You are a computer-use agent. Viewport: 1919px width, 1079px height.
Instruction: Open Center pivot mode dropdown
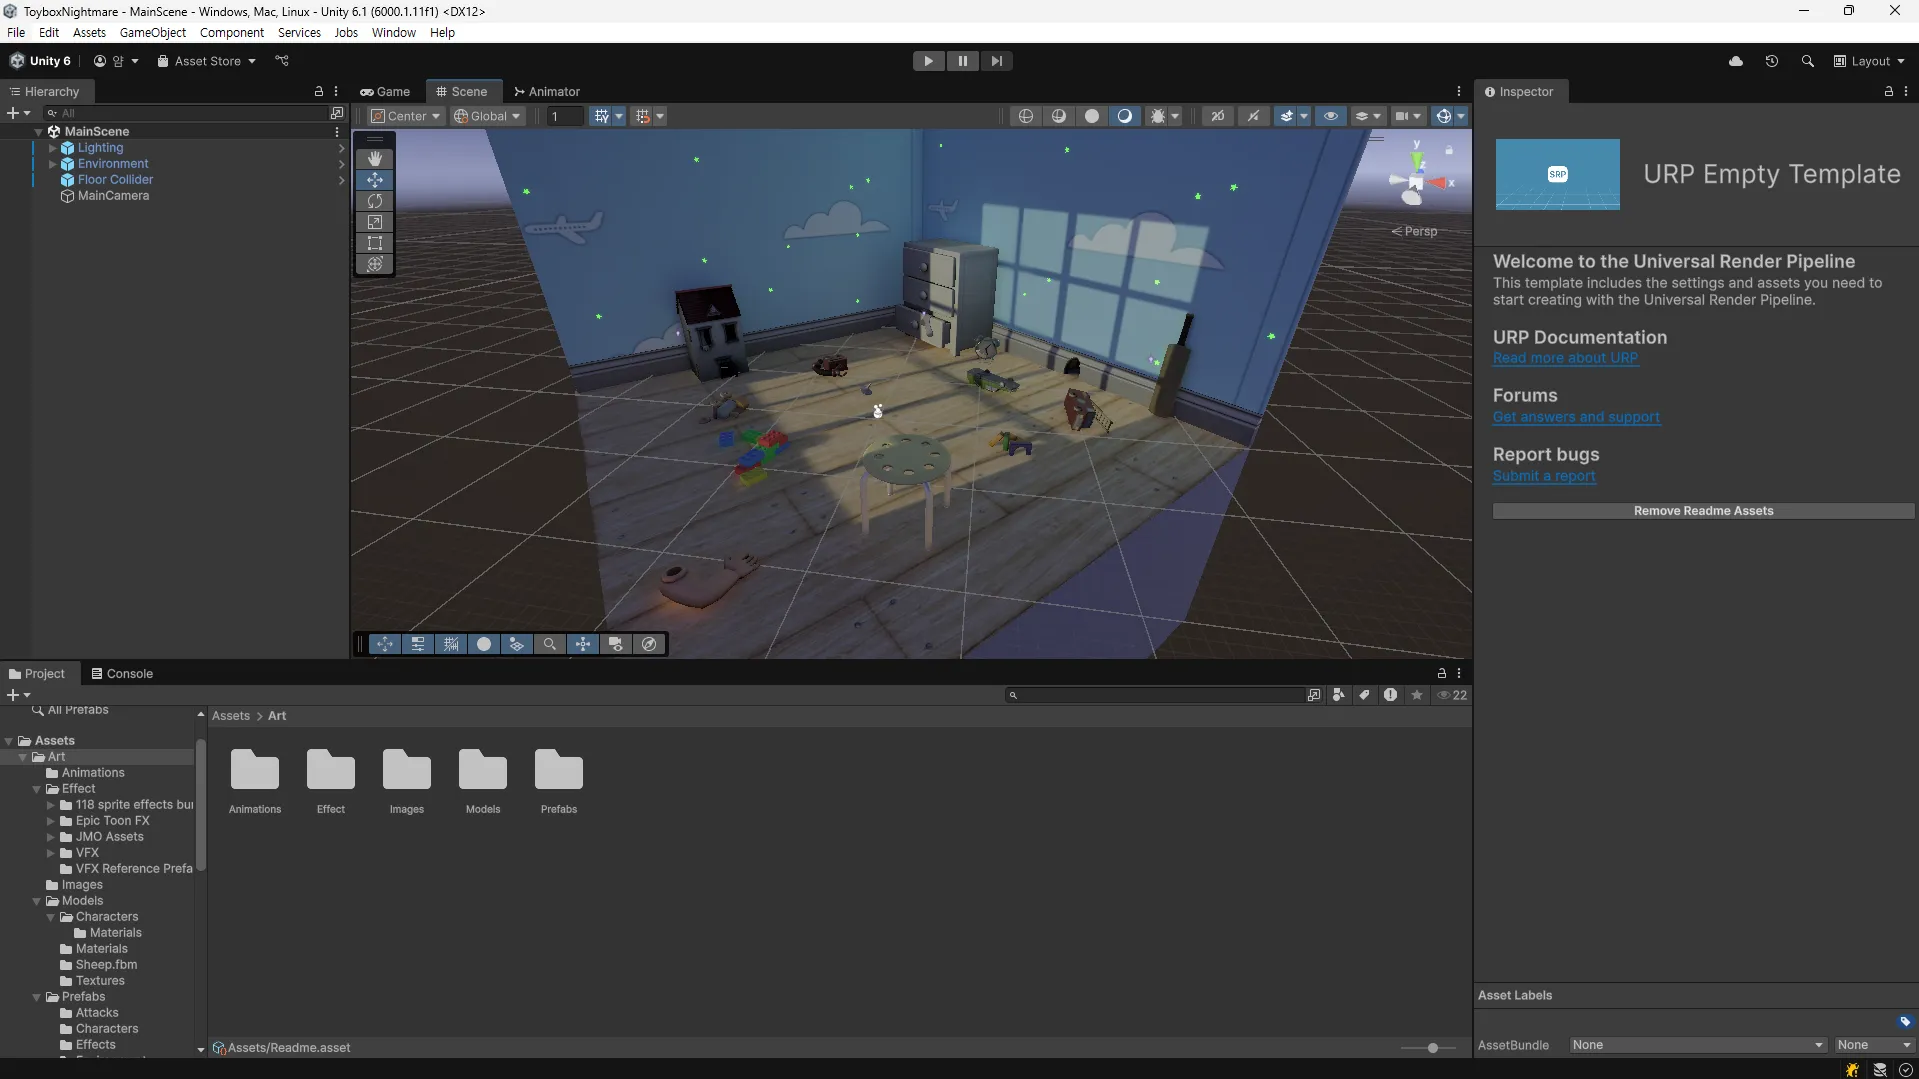click(x=405, y=116)
